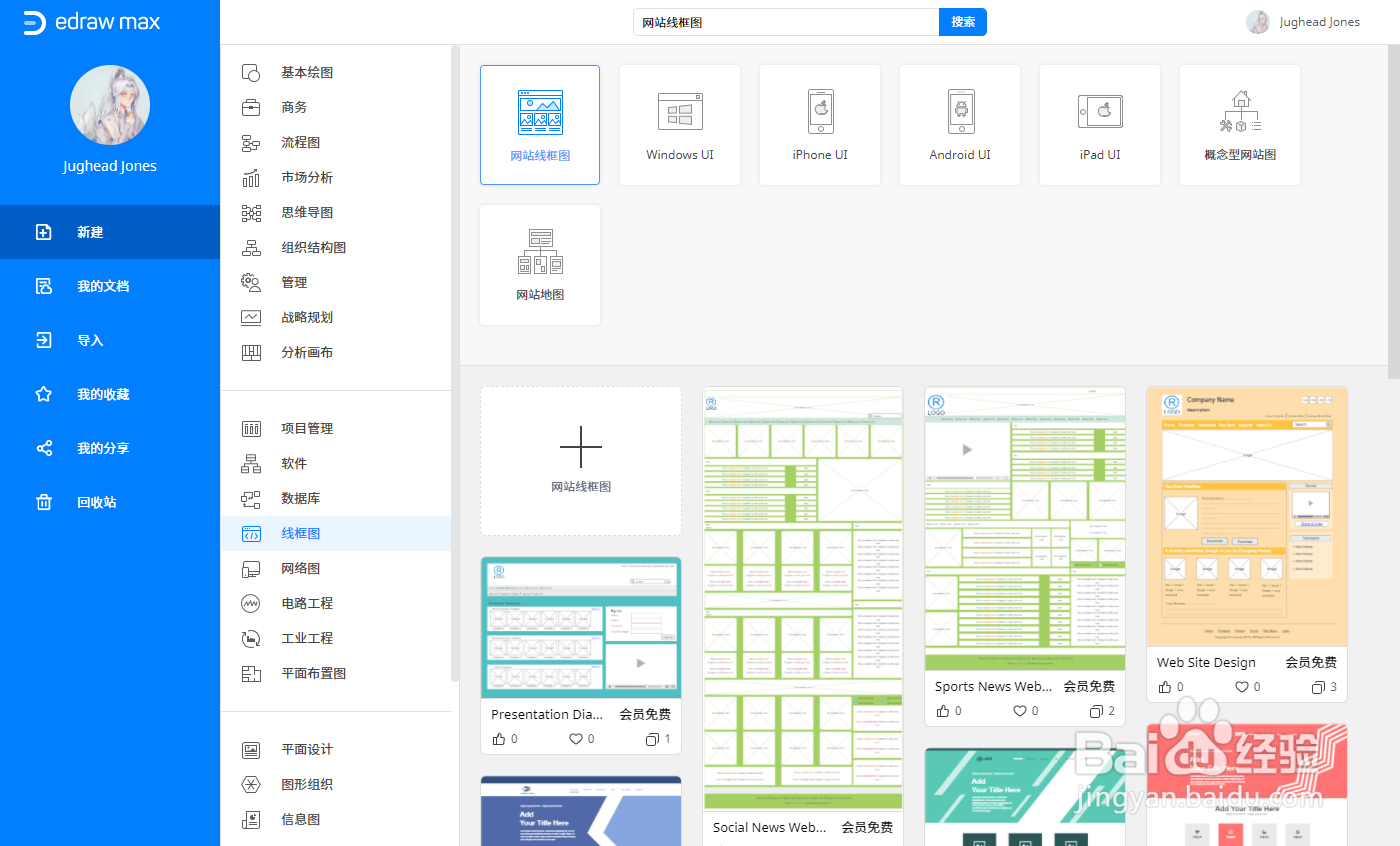Create a blank 网站线框图 document
The image size is (1400, 846).
tap(580, 461)
